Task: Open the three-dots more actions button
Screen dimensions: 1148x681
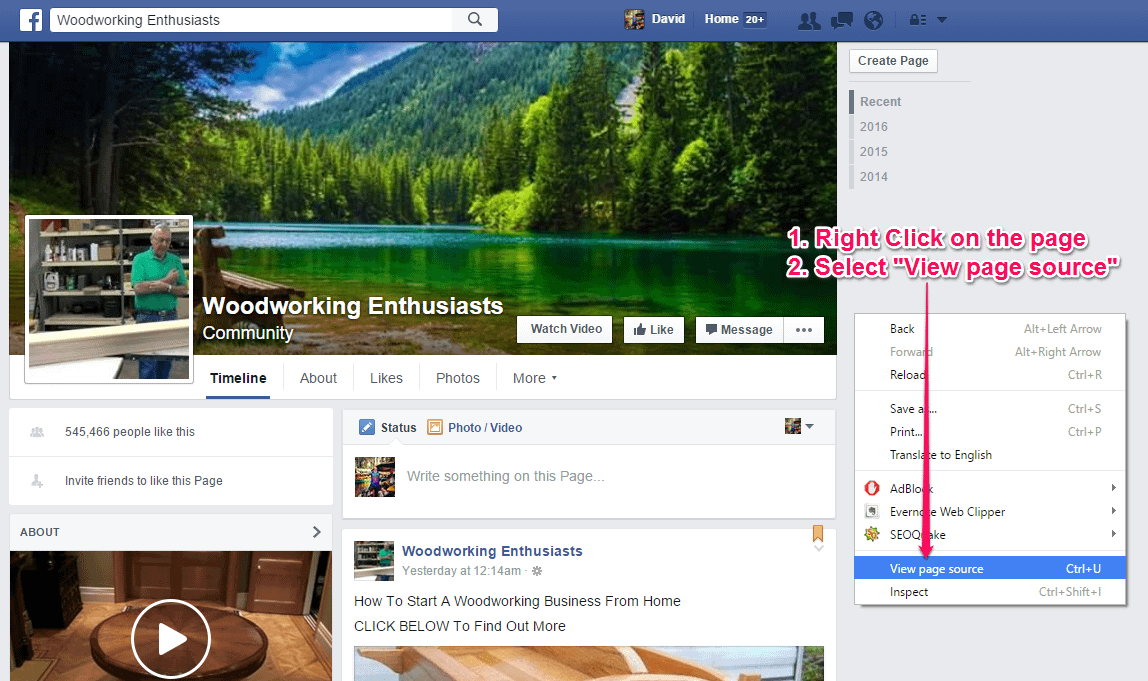Action: coord(804,330)
